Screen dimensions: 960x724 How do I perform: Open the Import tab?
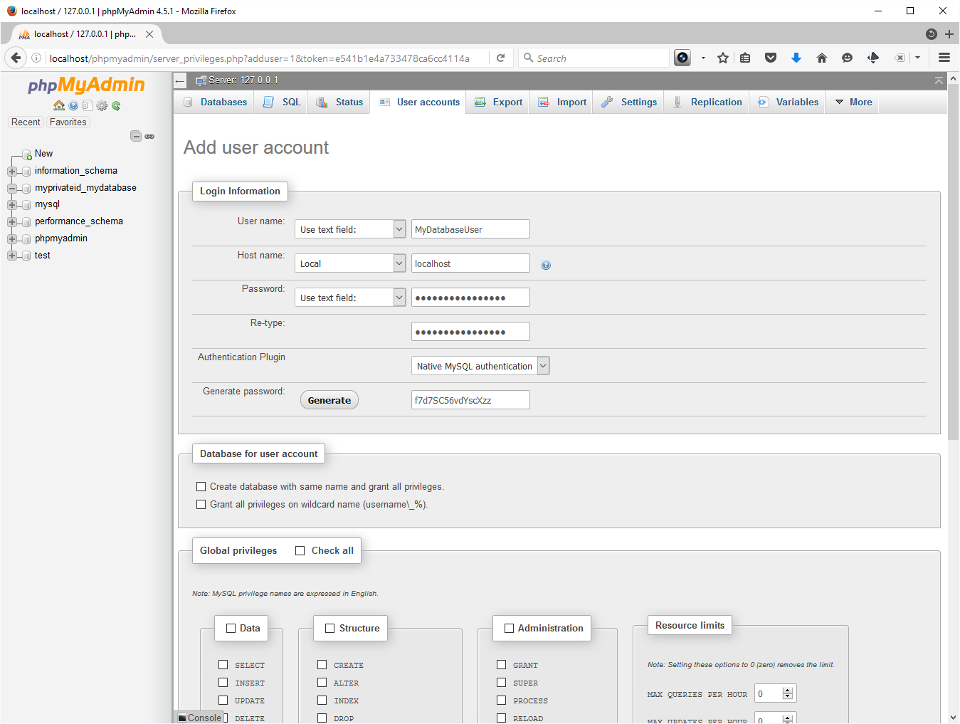(x=562, y=102)
